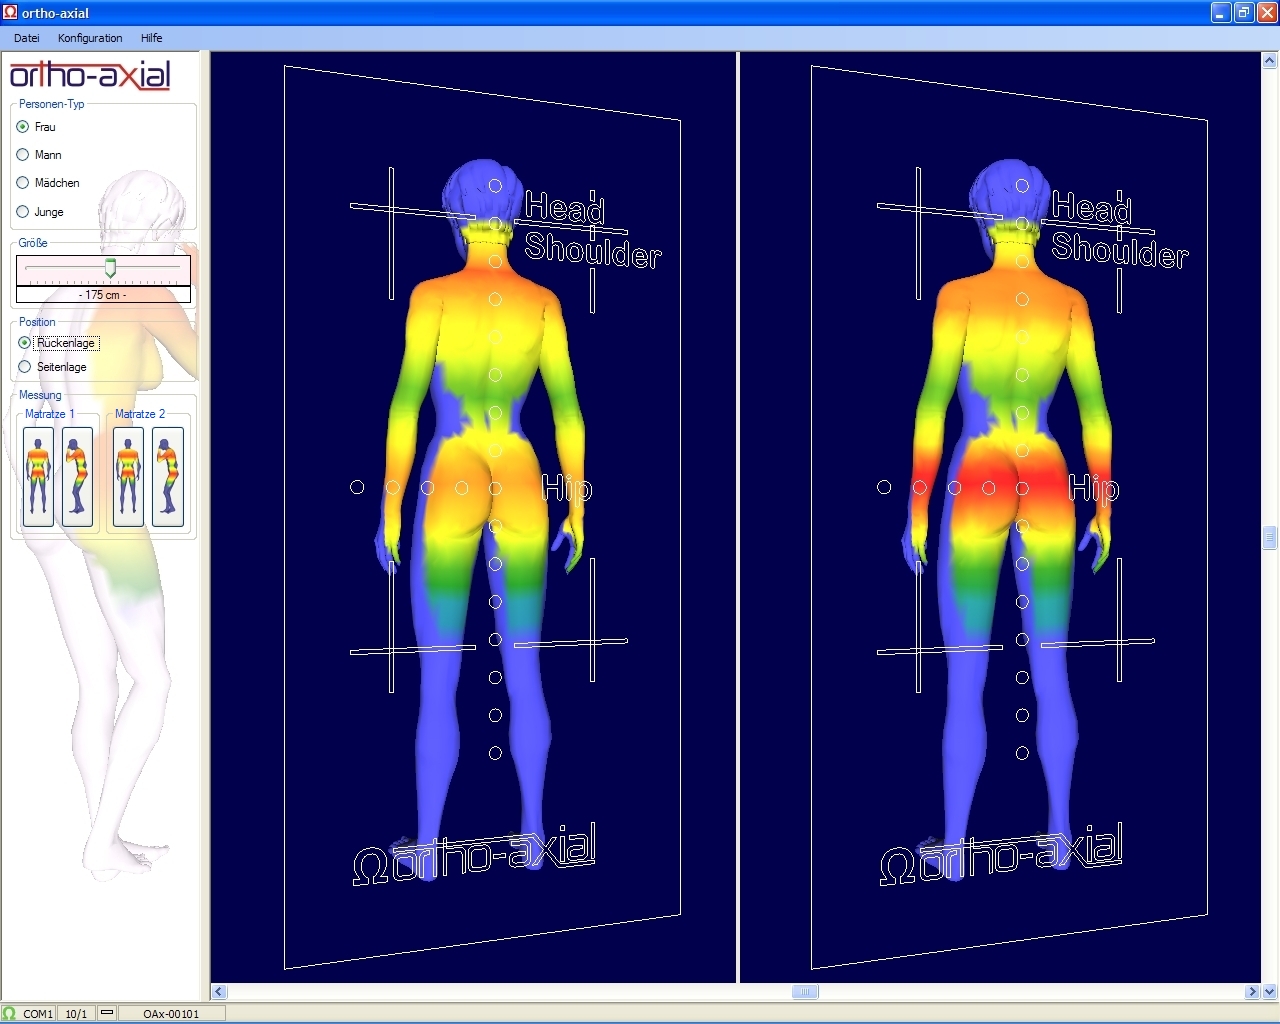Click the ortho-axial logo in sidebar

click(x=90, y=75)
